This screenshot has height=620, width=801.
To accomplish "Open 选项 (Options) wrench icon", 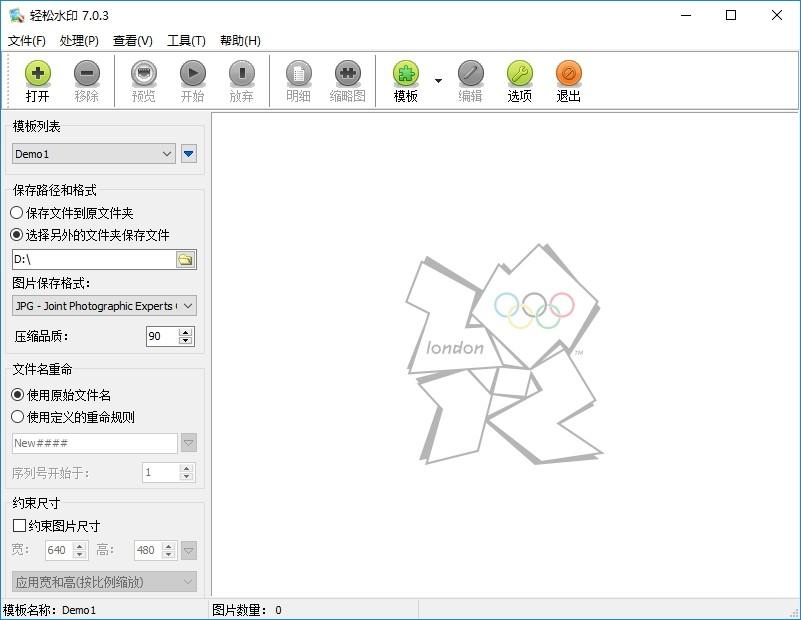I will click(x=520, y=74).
